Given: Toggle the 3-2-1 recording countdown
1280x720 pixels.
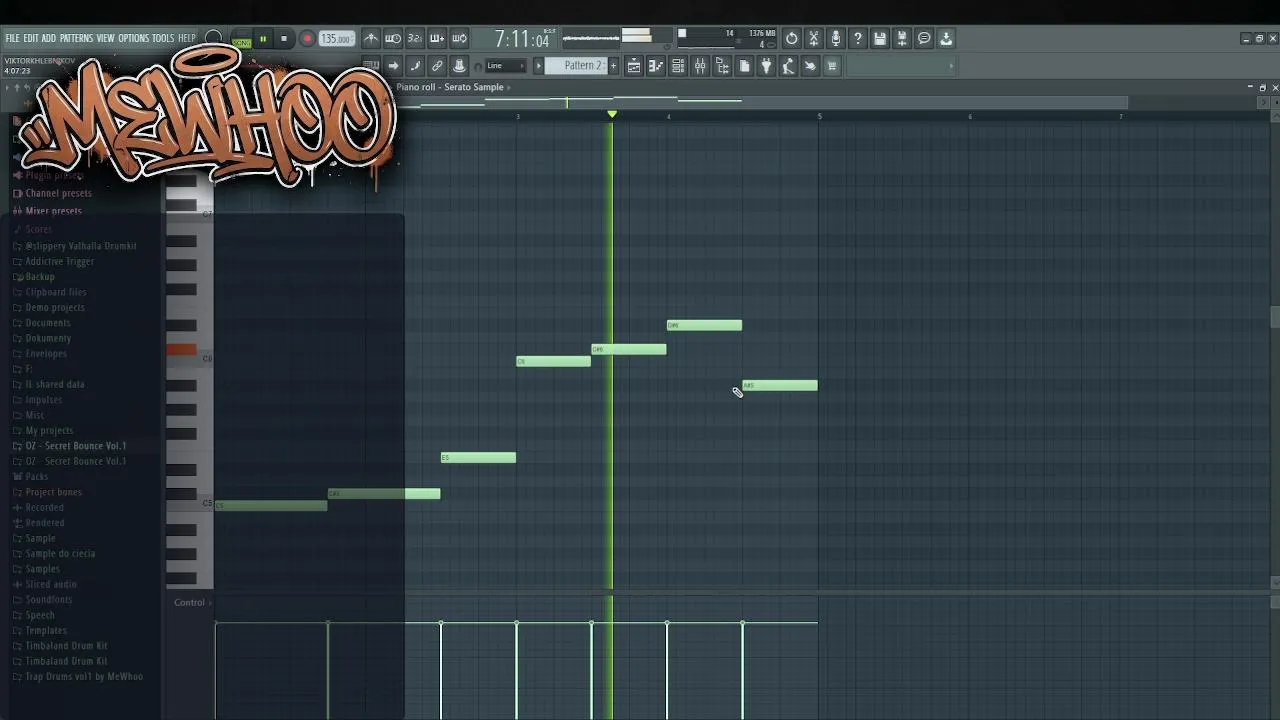Looking at the screenshot, I should [x=415, y=39].
